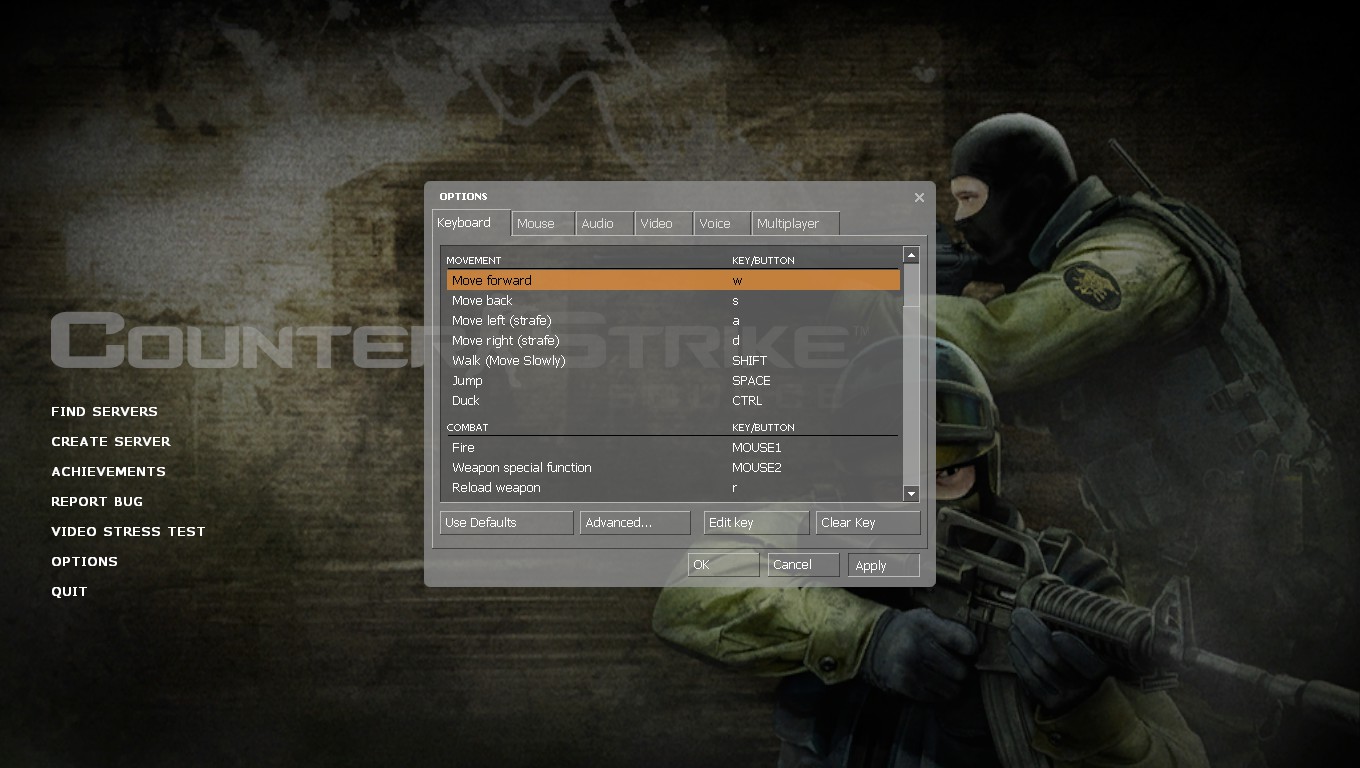Switch to the Video tab
Image resolution: width=1360 pixels, height=768 pixels.
[x=664, y=224]
